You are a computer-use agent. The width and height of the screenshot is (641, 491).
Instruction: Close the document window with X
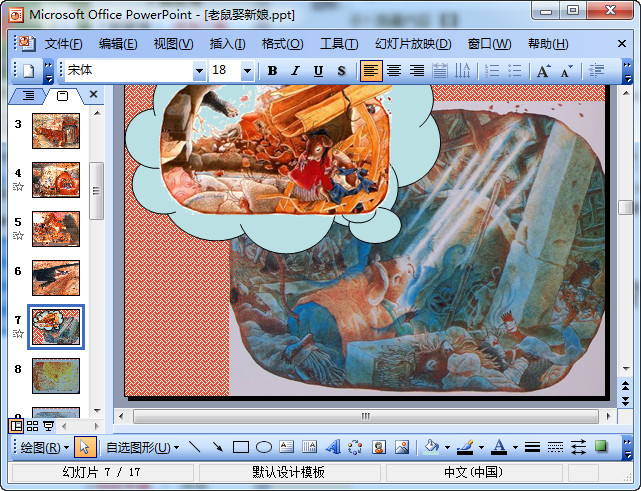point(622,43)
